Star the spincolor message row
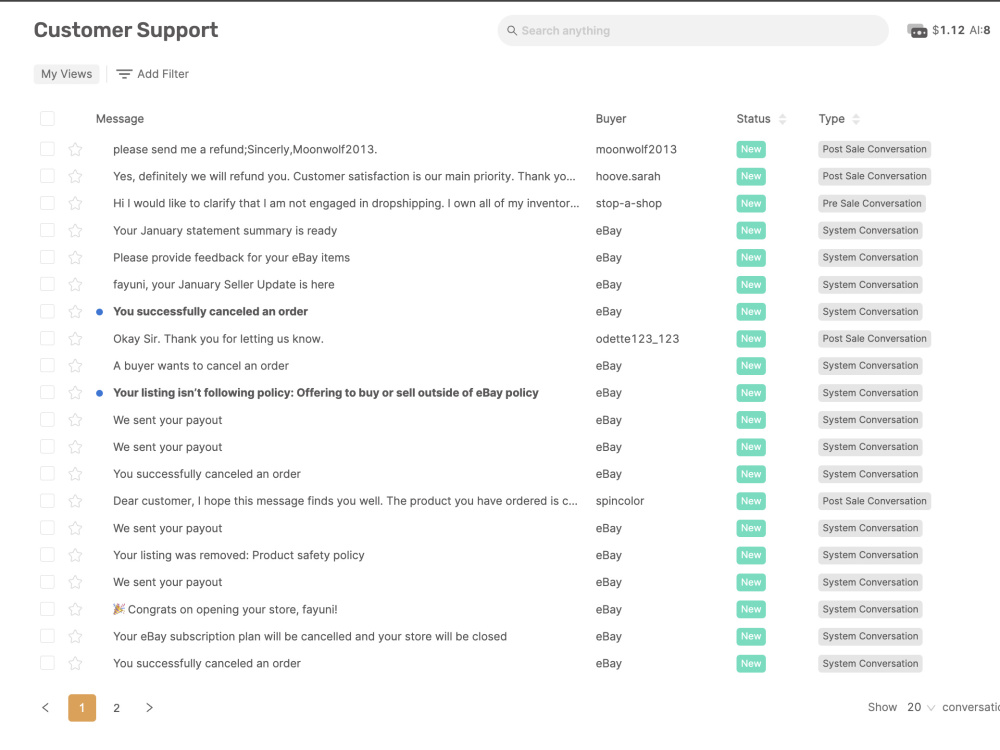This screenshot has width=1000, height=750. click(75, 501)
